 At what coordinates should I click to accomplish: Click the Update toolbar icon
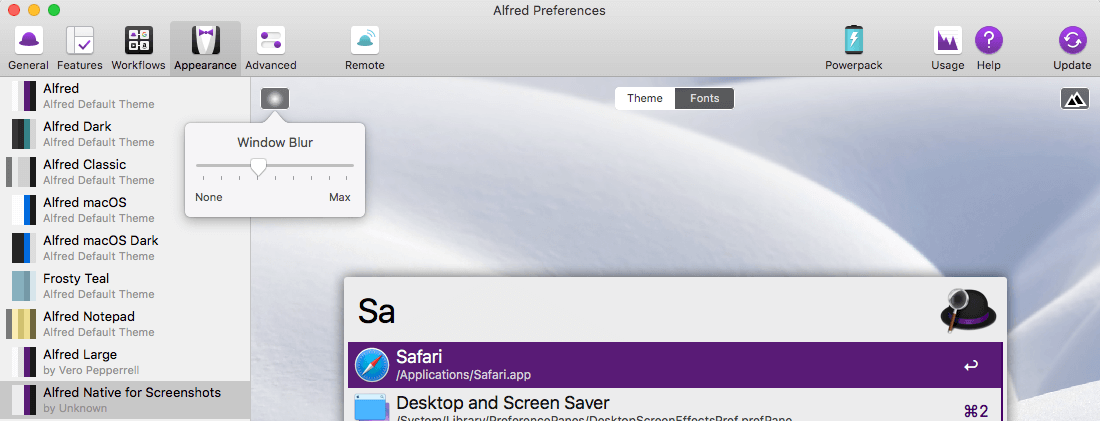[1072, 48]
